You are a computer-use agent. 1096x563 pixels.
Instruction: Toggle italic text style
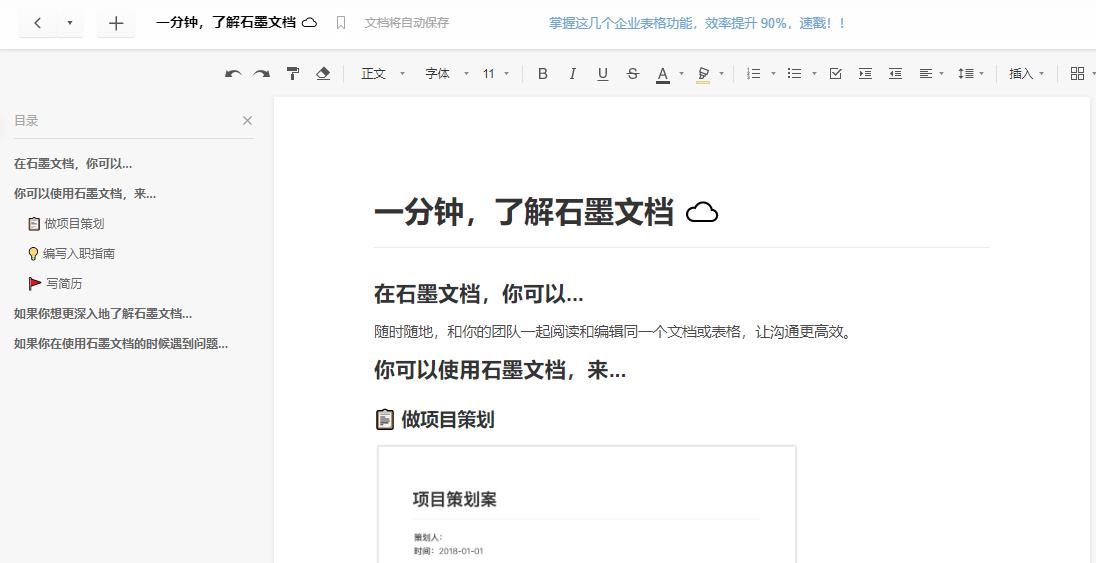pos(572,74)
